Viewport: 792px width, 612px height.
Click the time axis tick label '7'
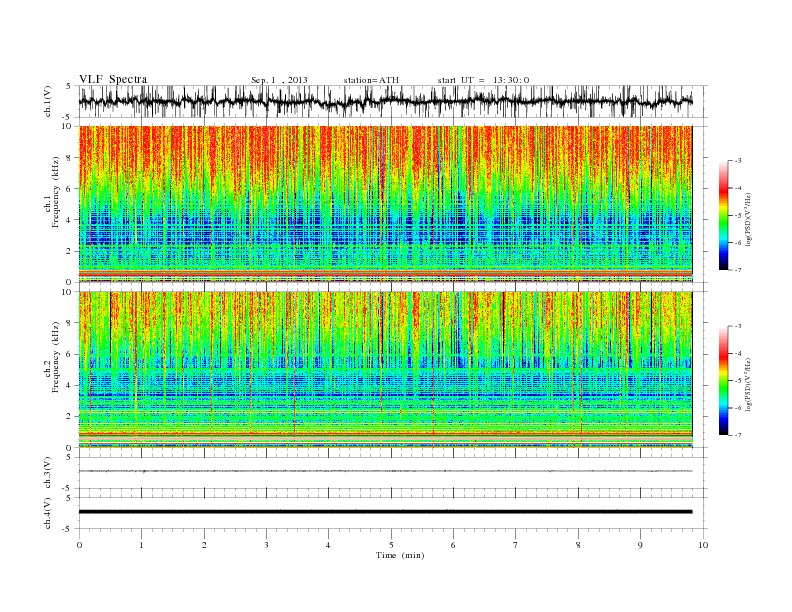[x=516, y=545]
